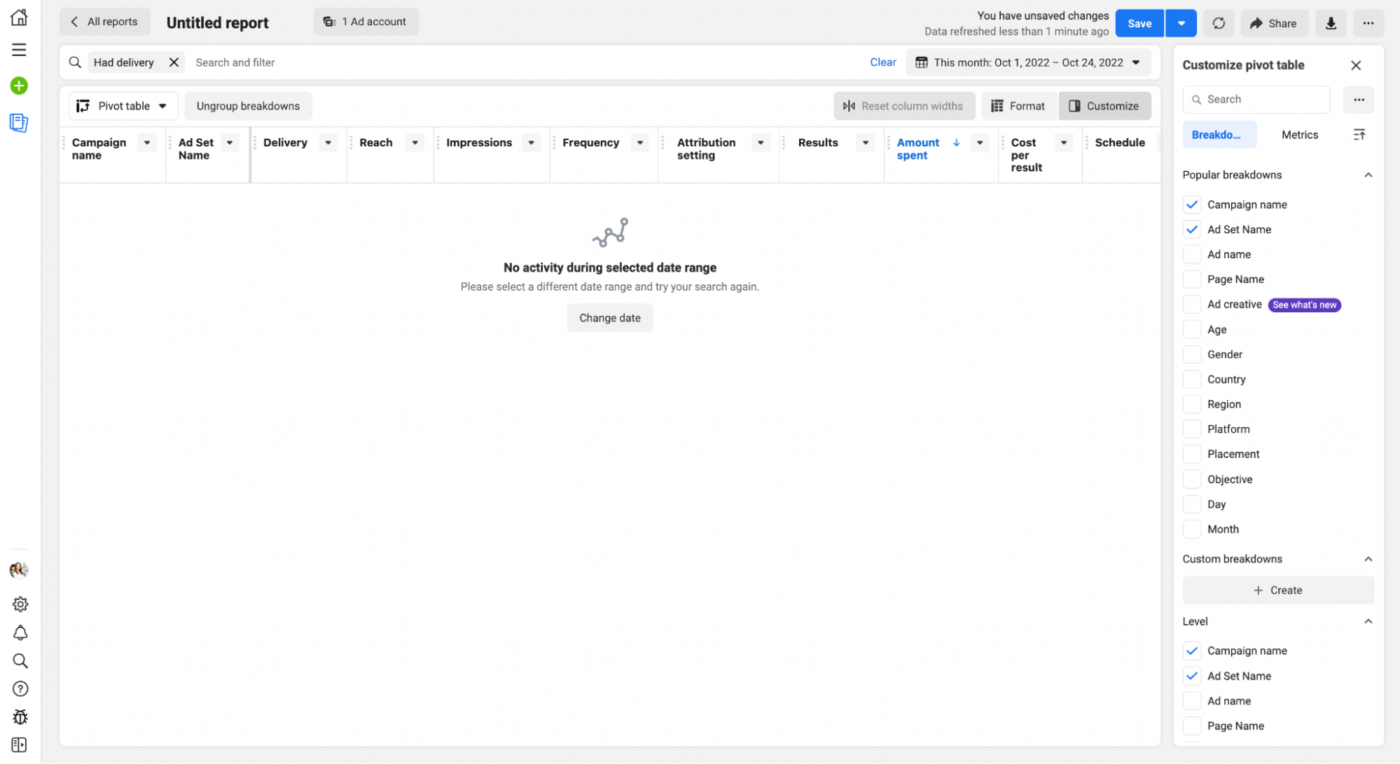
Task: Select the Breakdowns tab
Action: 1218,135
